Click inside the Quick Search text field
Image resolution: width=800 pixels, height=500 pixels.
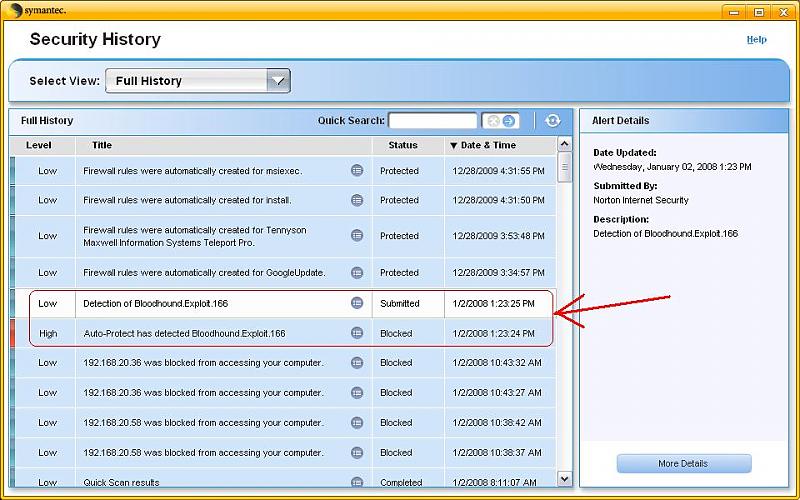pos(432,121)
